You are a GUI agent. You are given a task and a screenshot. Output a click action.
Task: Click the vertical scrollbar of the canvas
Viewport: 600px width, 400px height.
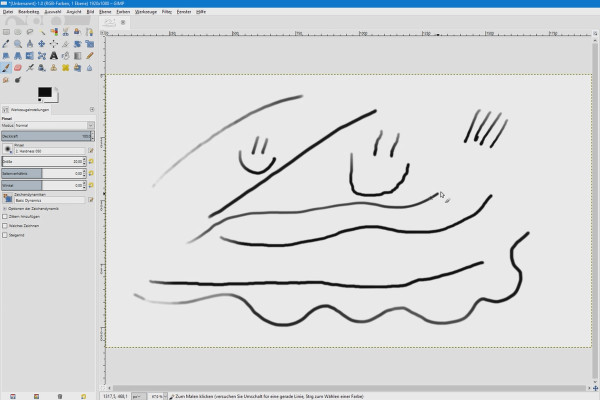595,209
